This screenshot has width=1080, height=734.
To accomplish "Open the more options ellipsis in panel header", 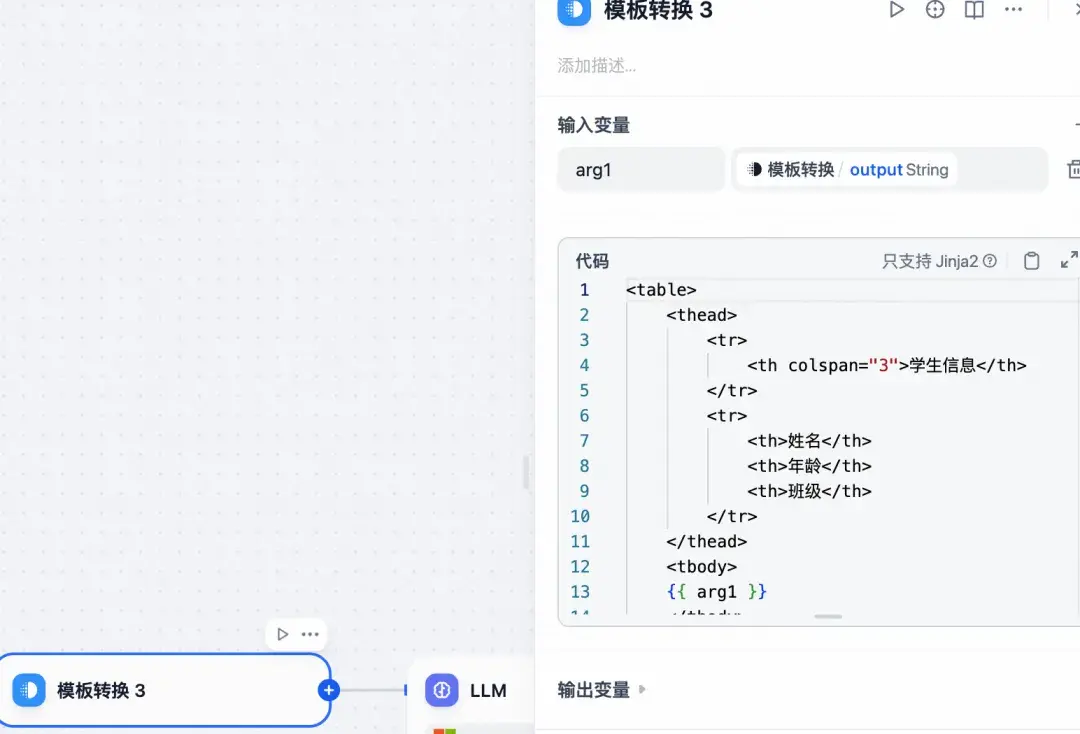I will tap(1013, 10).
